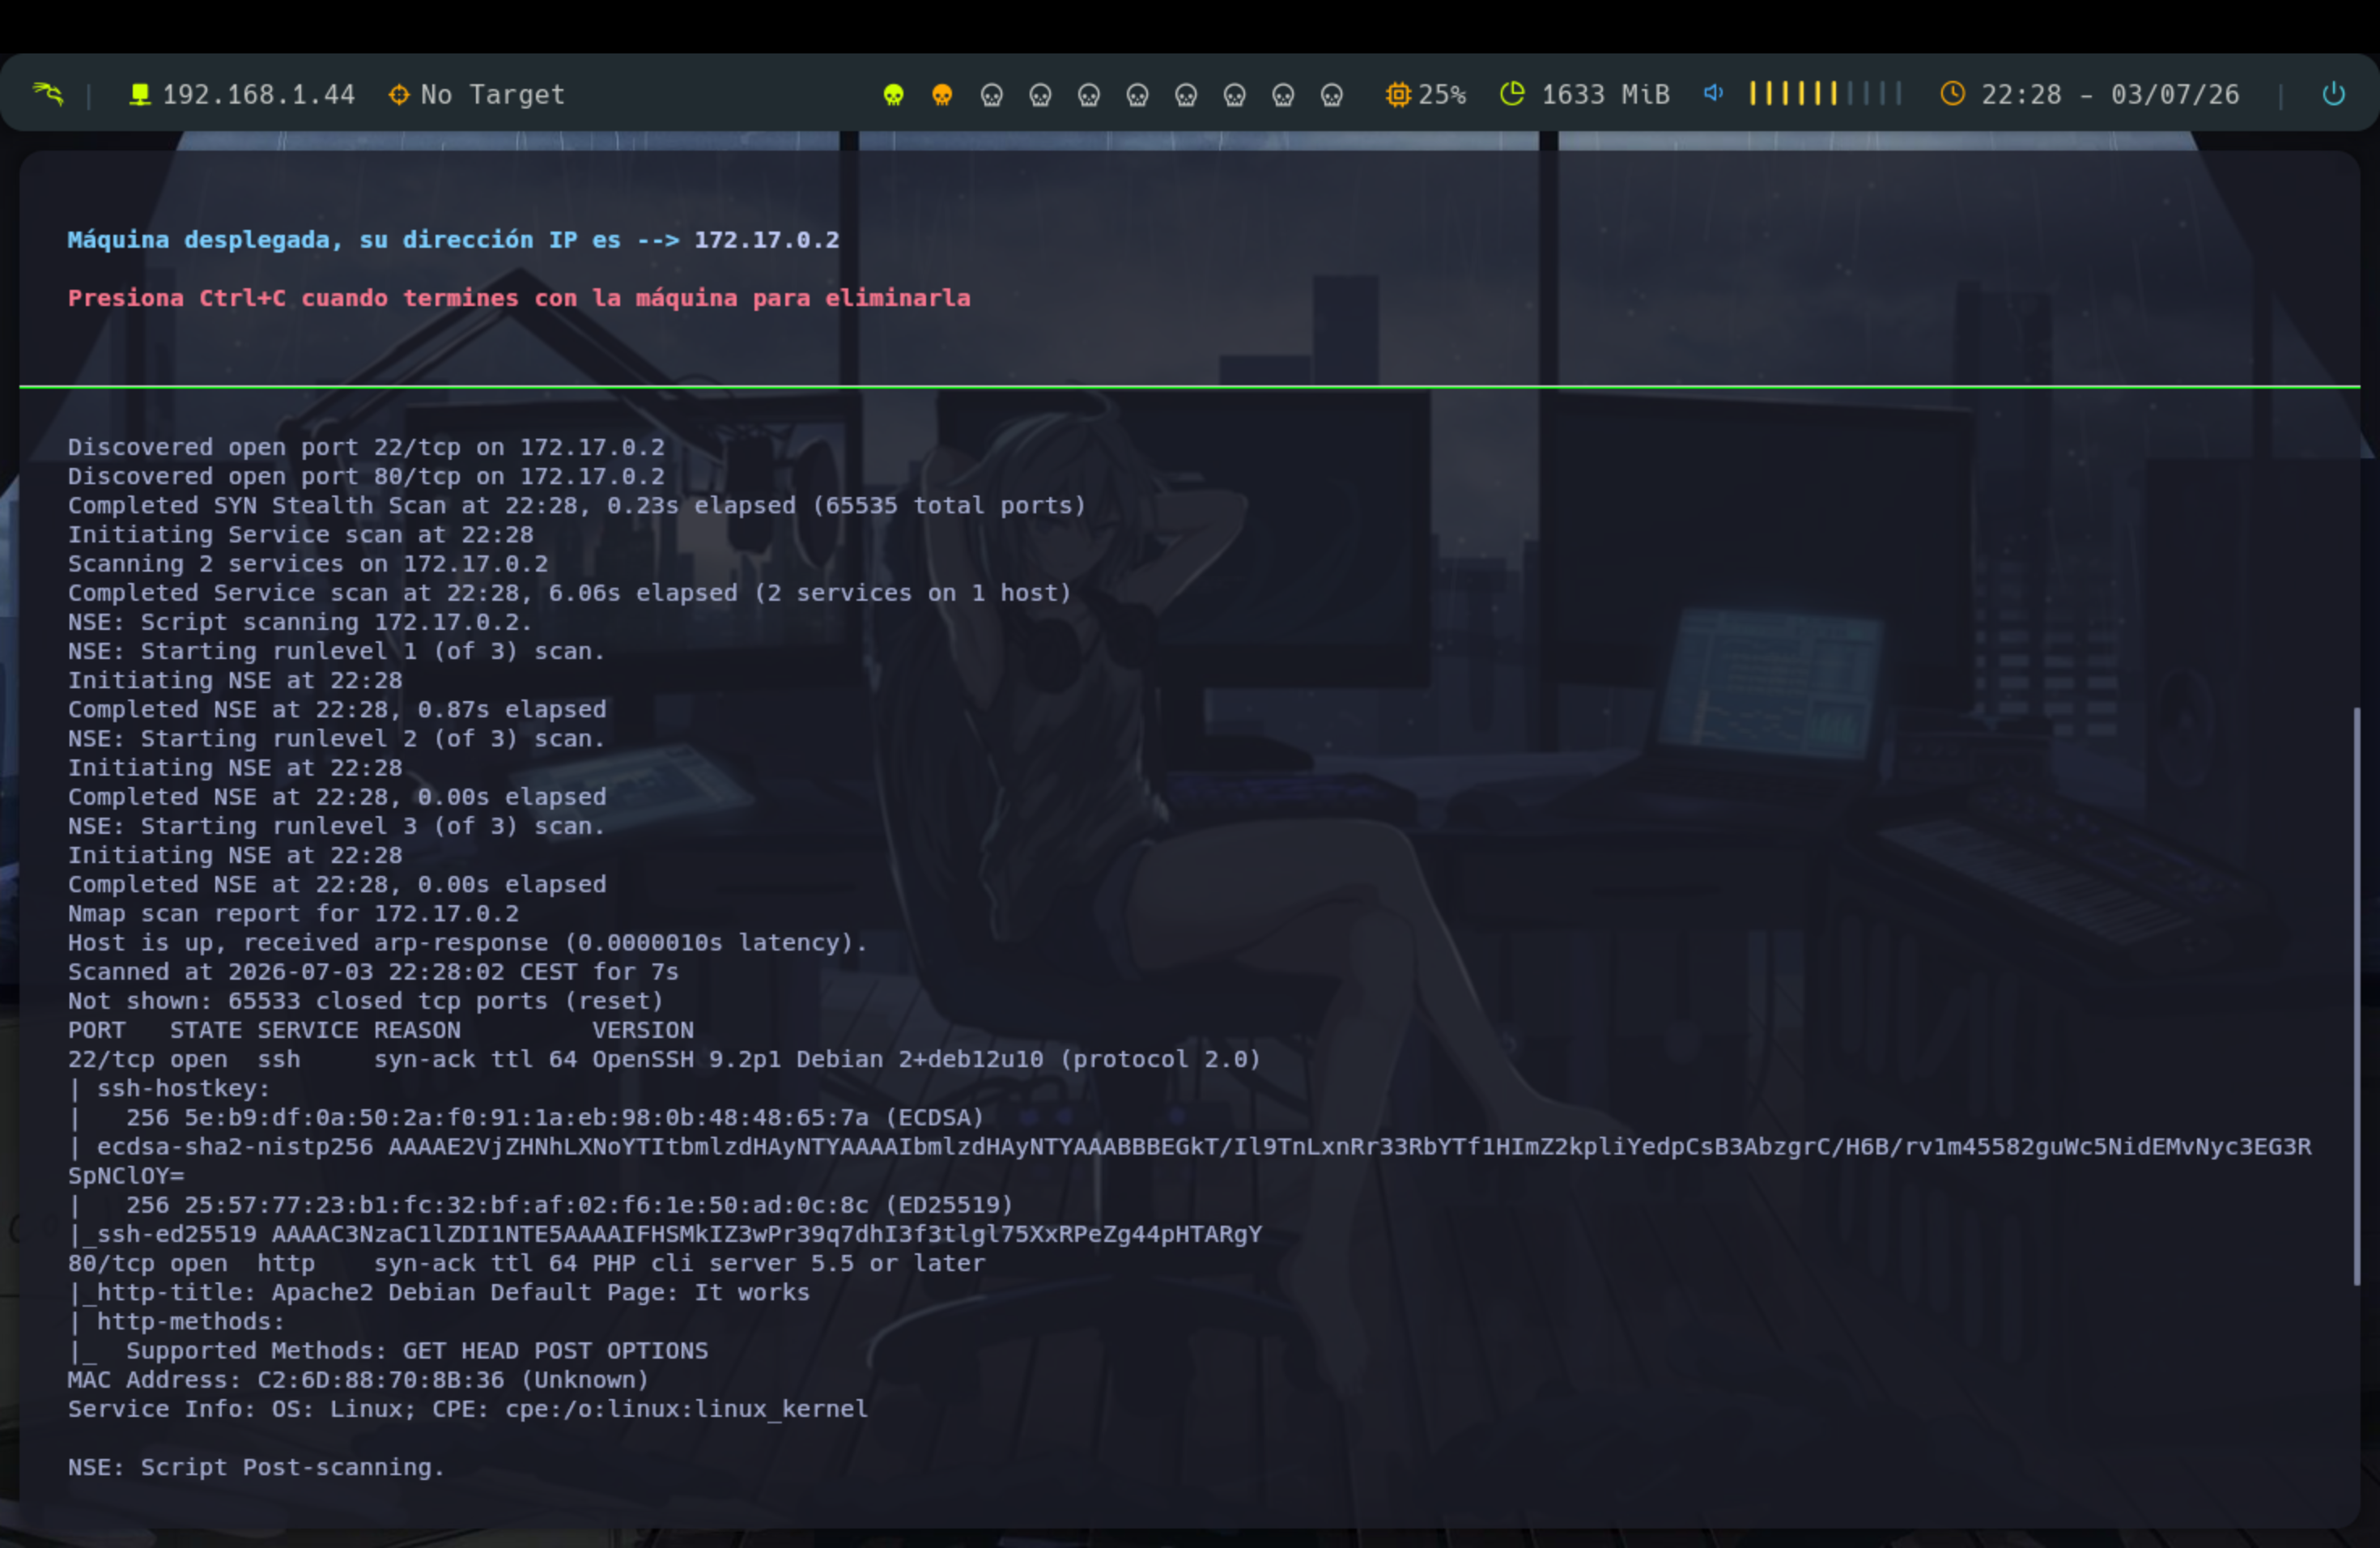Click the clock icon in the bar

(1952, 94)
